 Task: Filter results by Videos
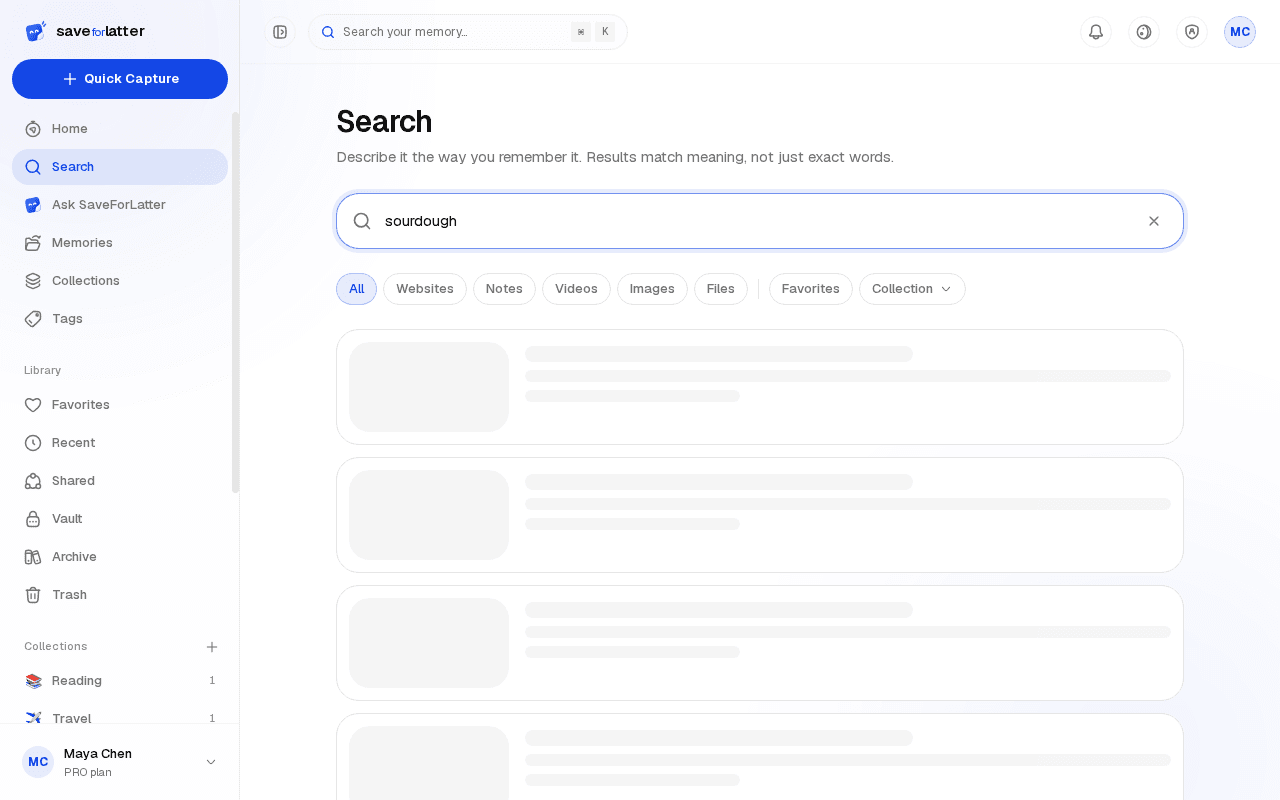[576, 289]
